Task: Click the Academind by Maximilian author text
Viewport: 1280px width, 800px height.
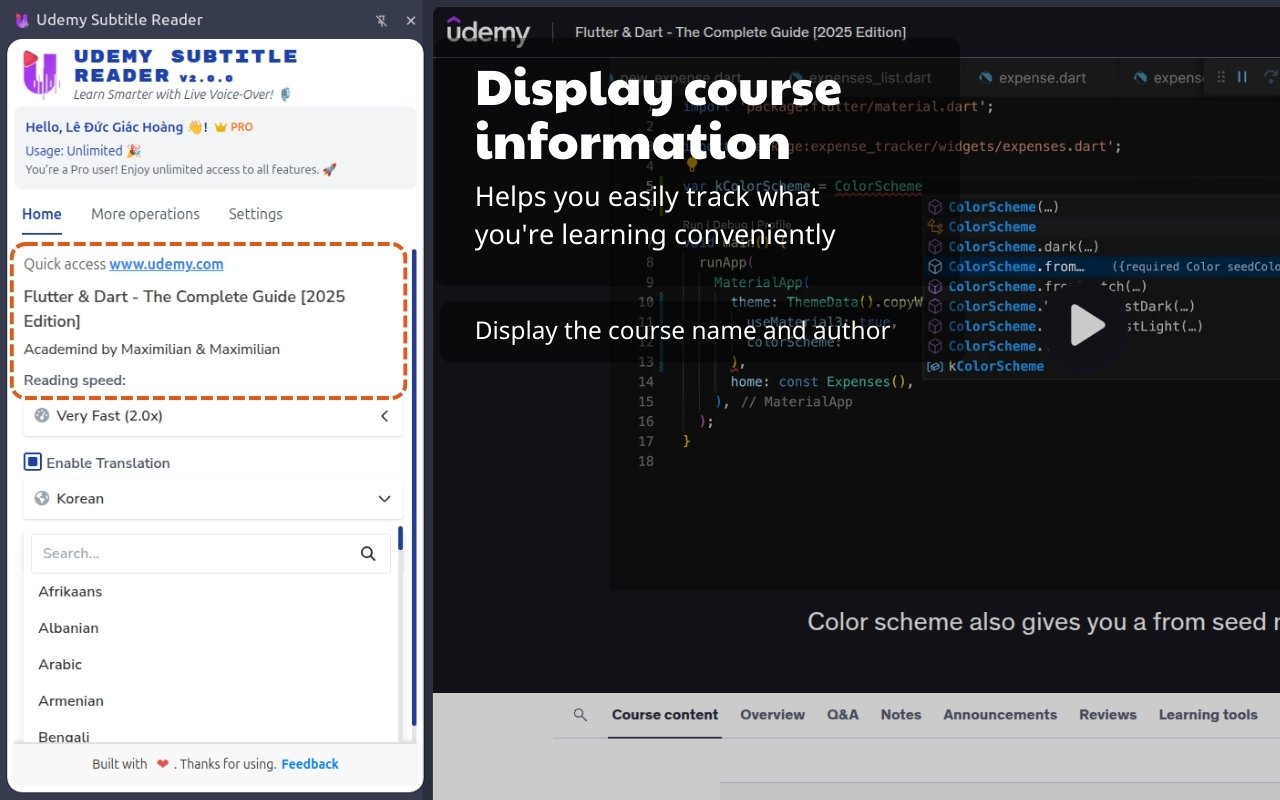Action: click(152, 349)
